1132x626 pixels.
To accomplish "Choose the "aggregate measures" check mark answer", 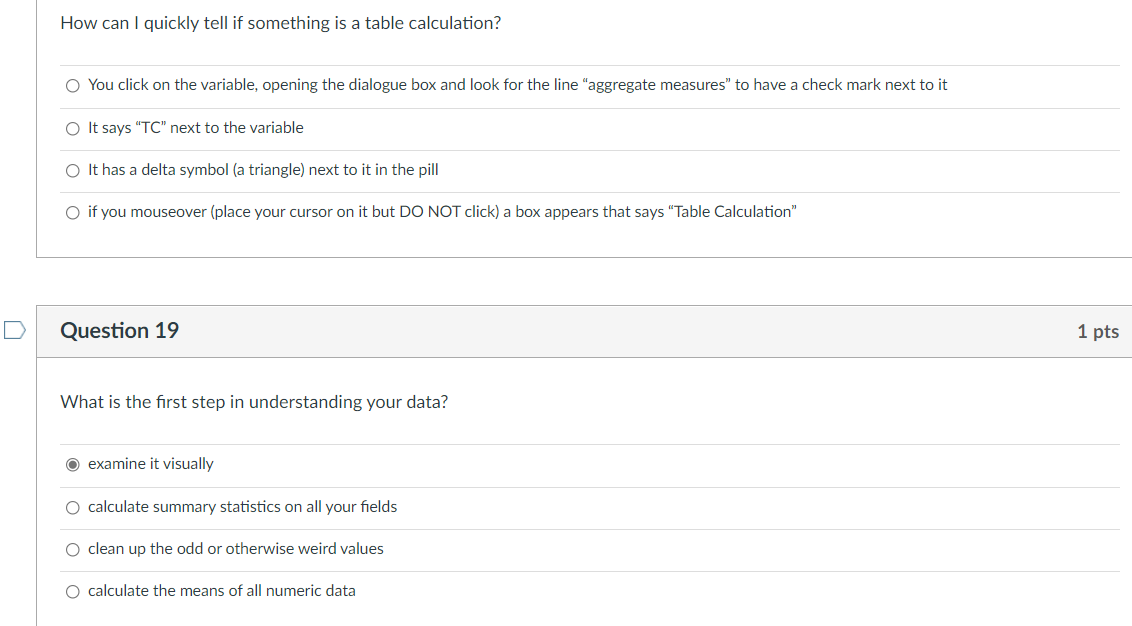I will 72,86.
